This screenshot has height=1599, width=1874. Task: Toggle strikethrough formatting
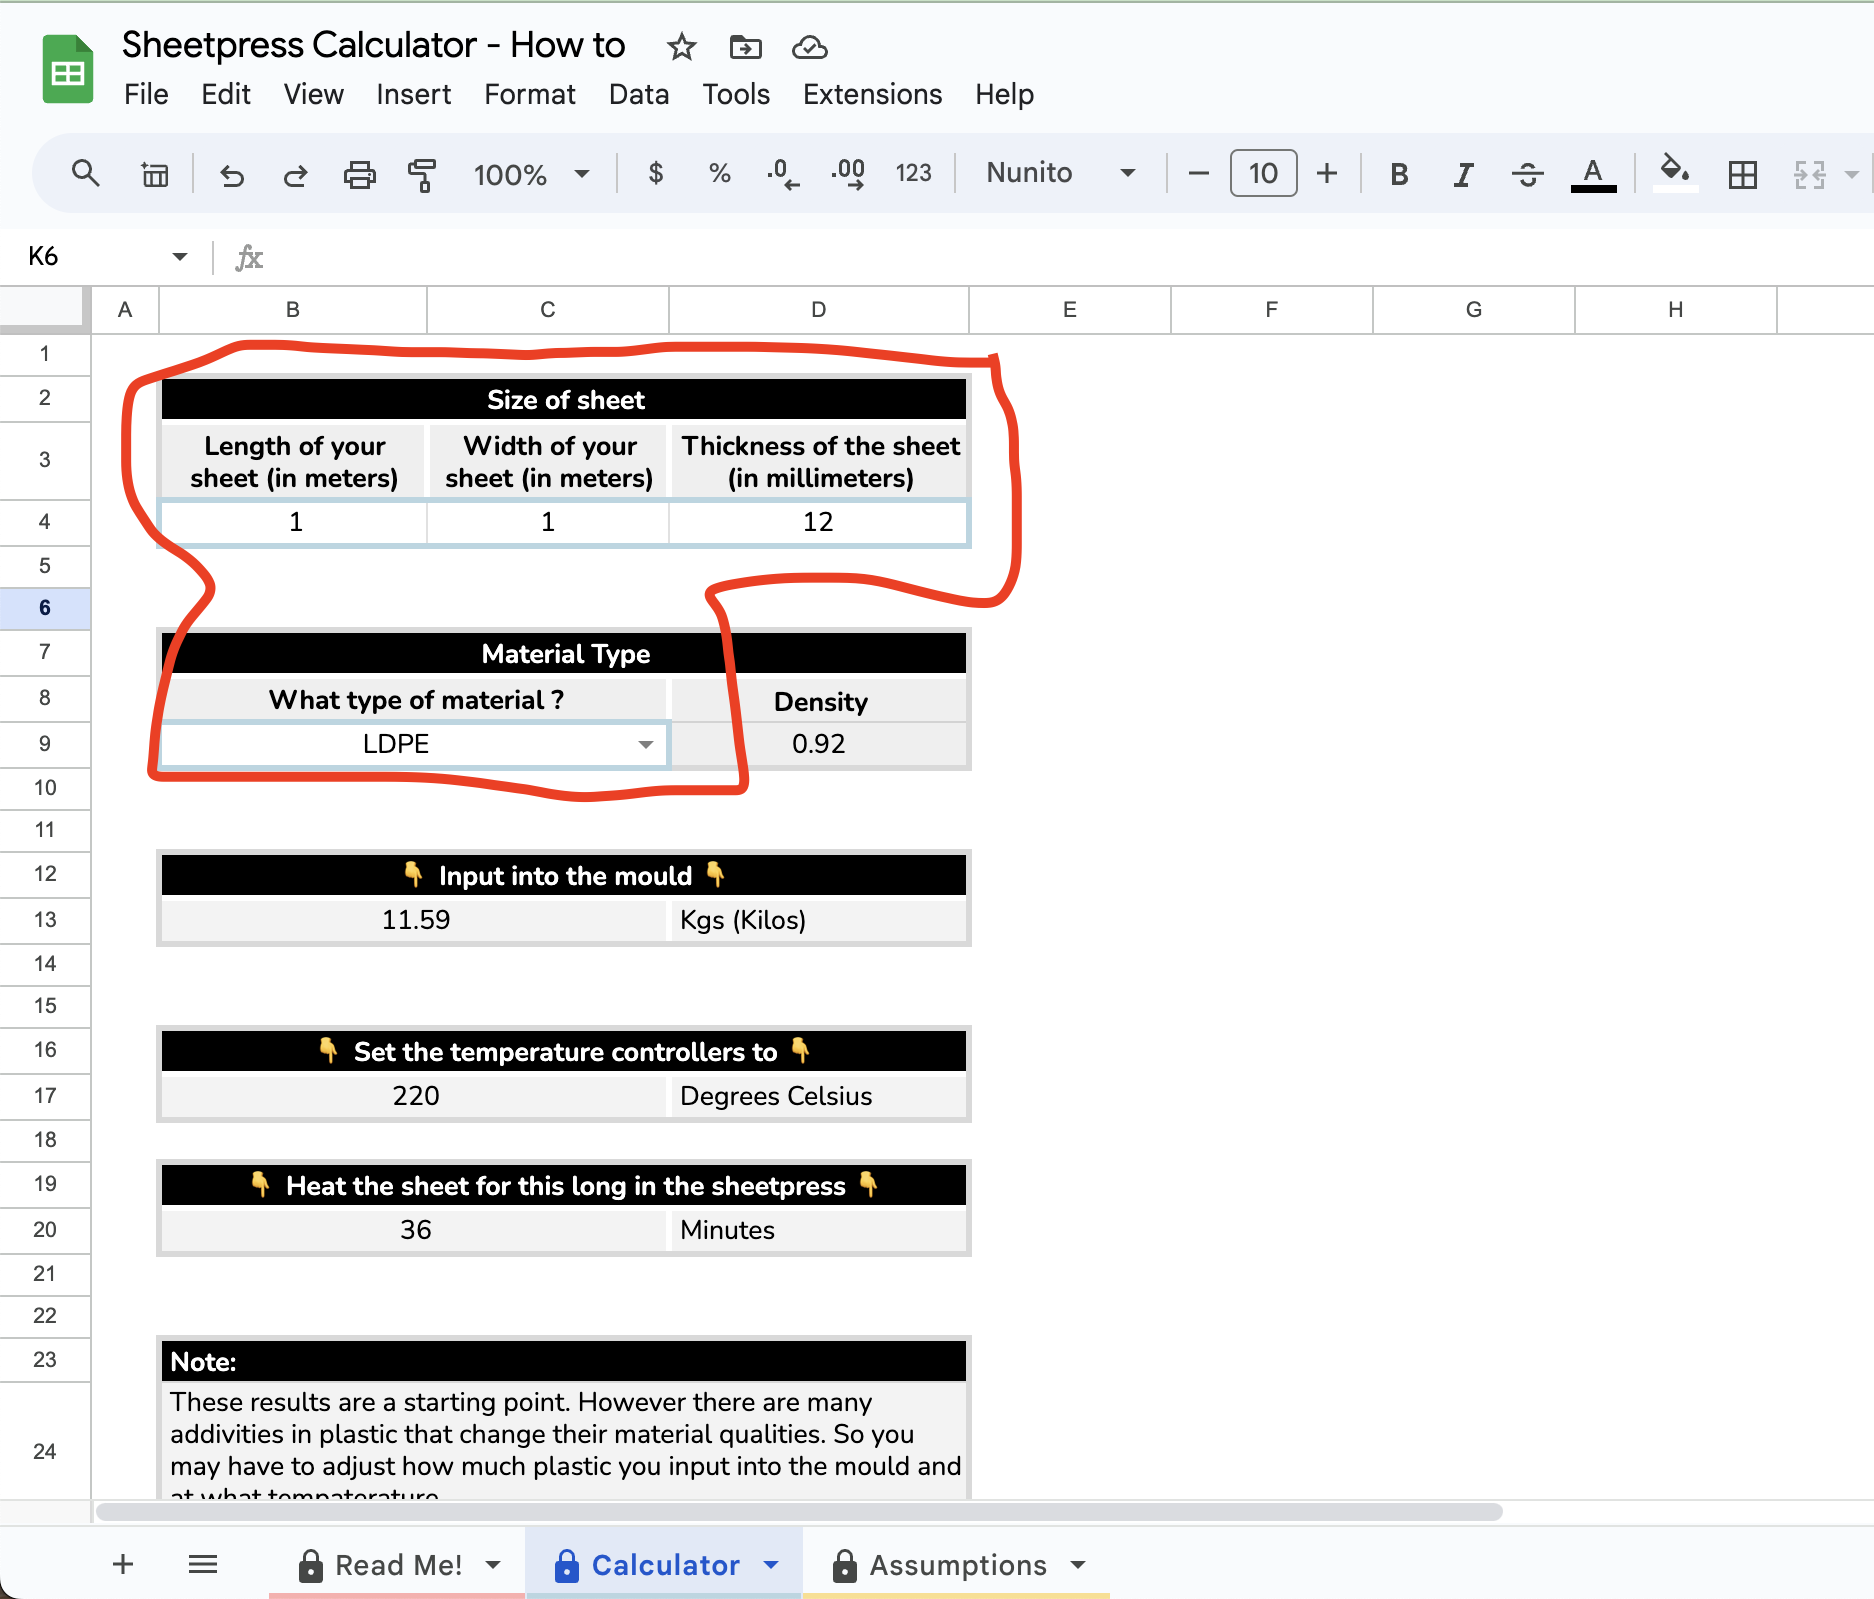tap(1527, 175)
